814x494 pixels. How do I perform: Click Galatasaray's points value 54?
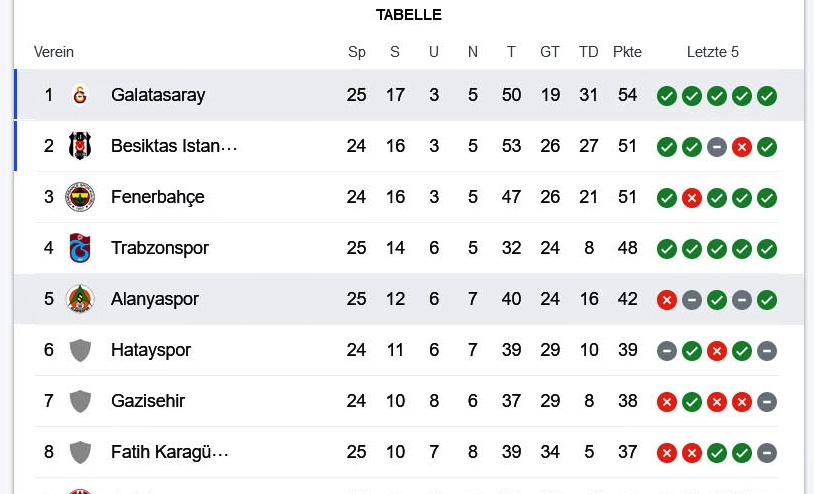627,95
